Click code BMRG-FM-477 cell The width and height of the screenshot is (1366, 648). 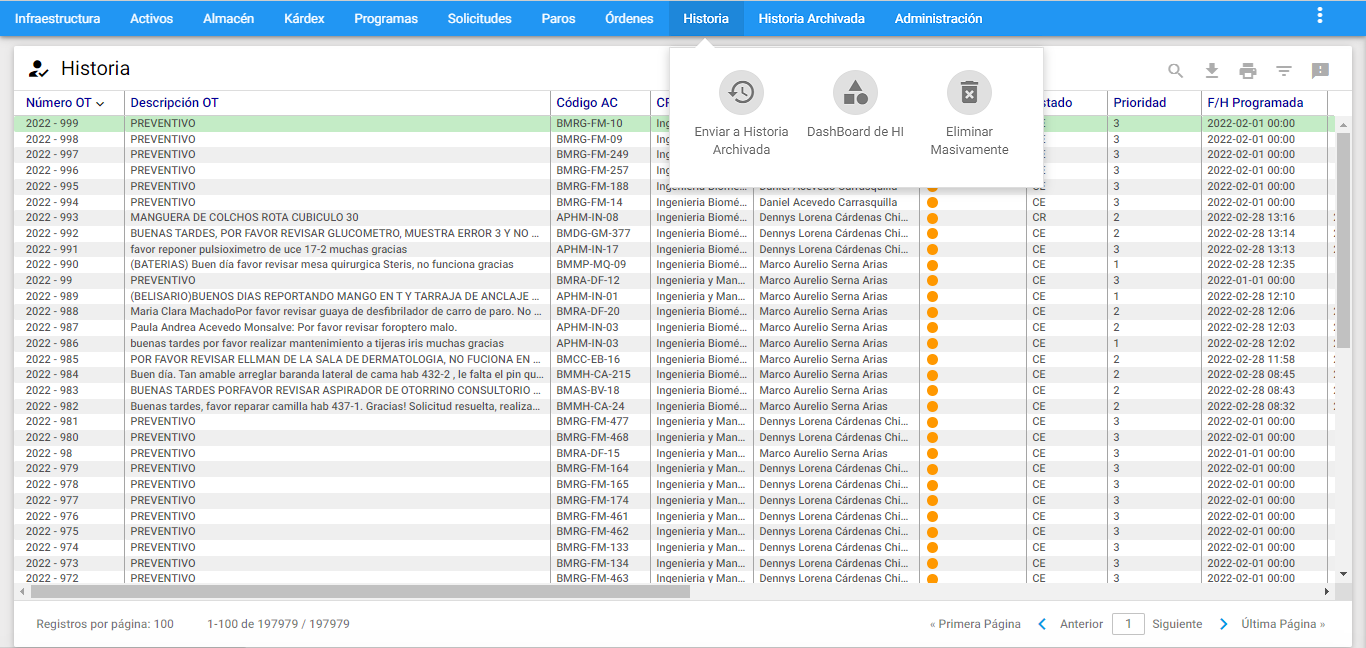(x=593, y=422)
